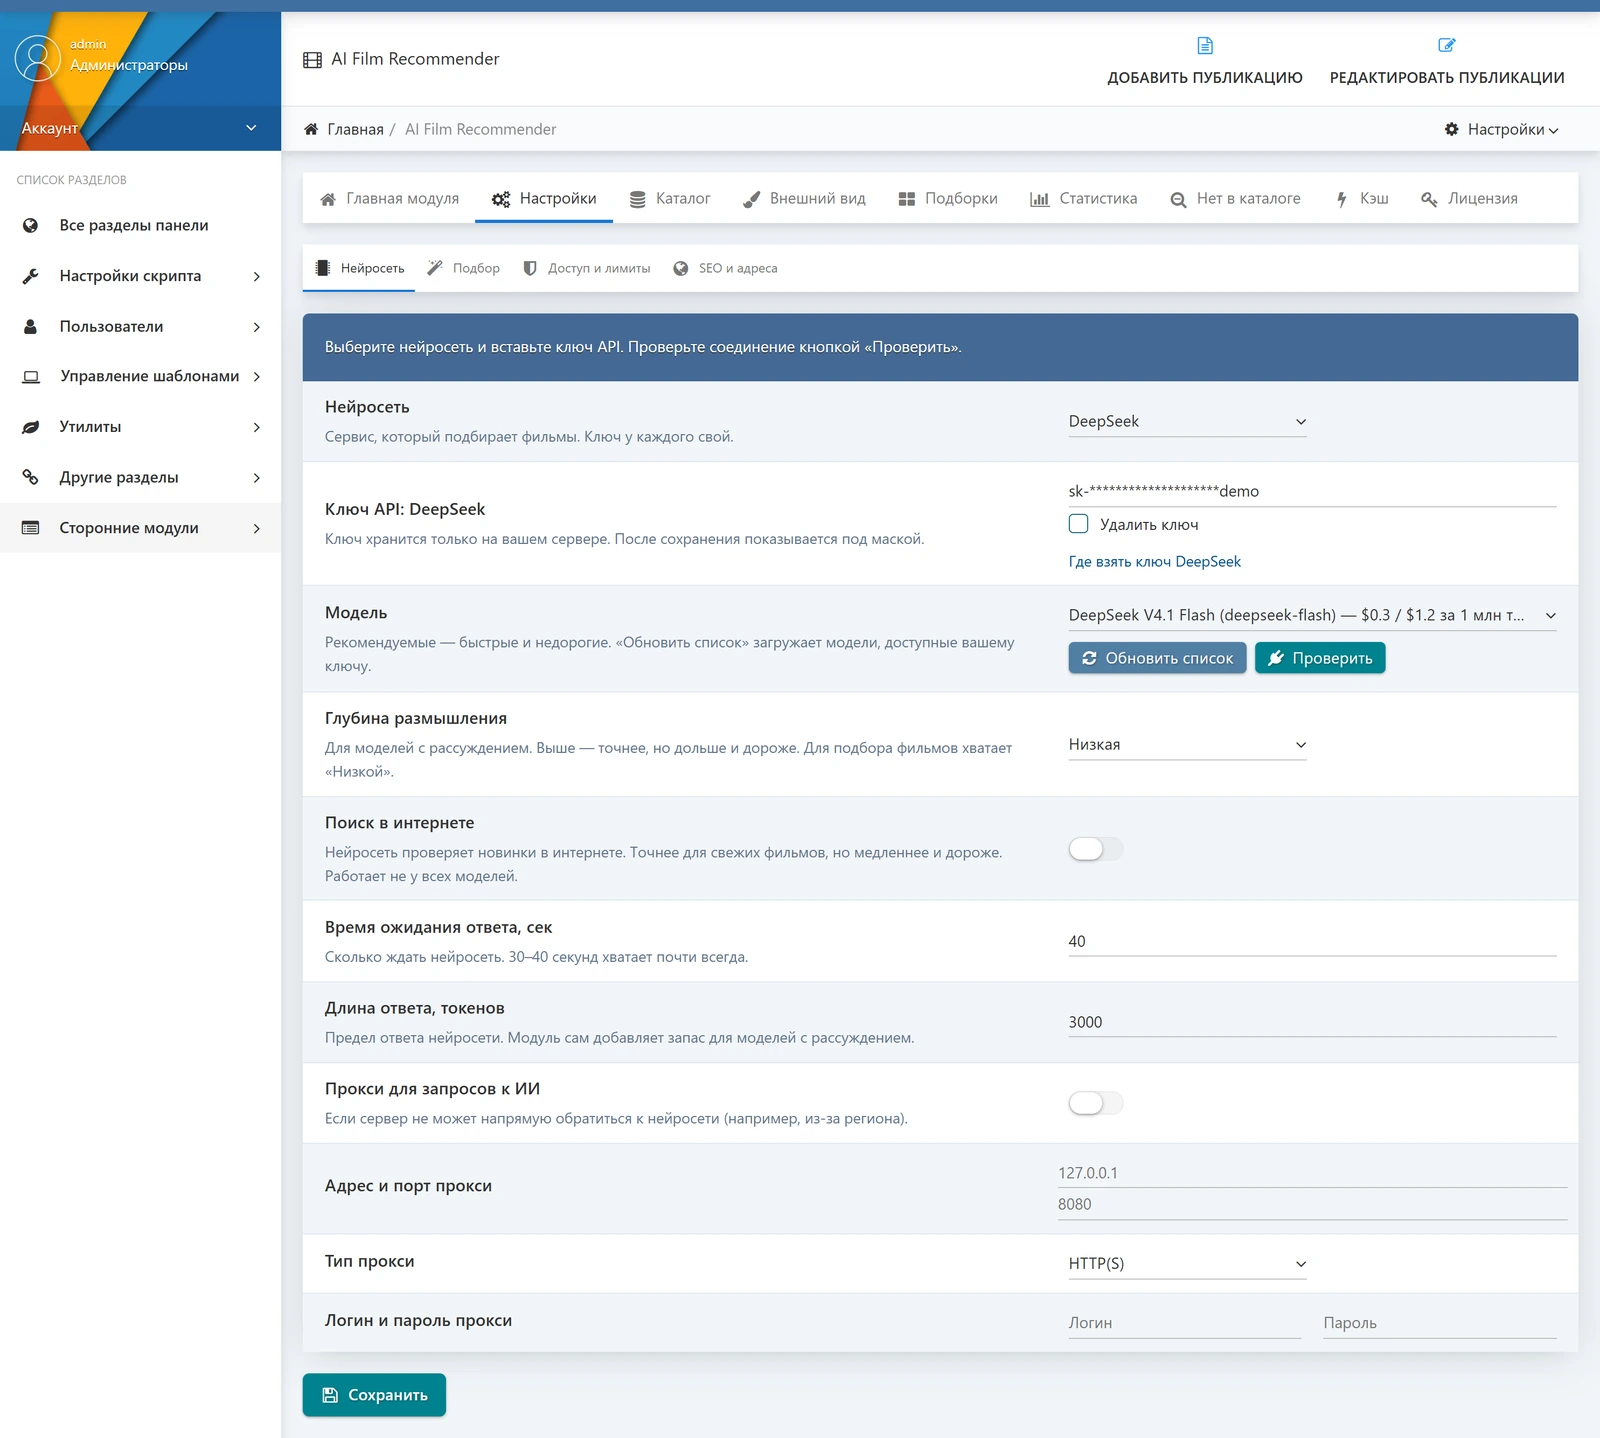Viewport: 1600px width, 1438px height.
Task: Open the SEO и адреса sub-tab
Action: click(726, 268)
